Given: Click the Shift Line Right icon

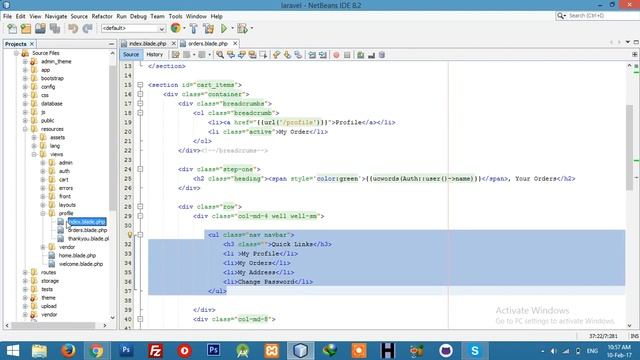Looking at the screenshot, I should coord(323,55).
